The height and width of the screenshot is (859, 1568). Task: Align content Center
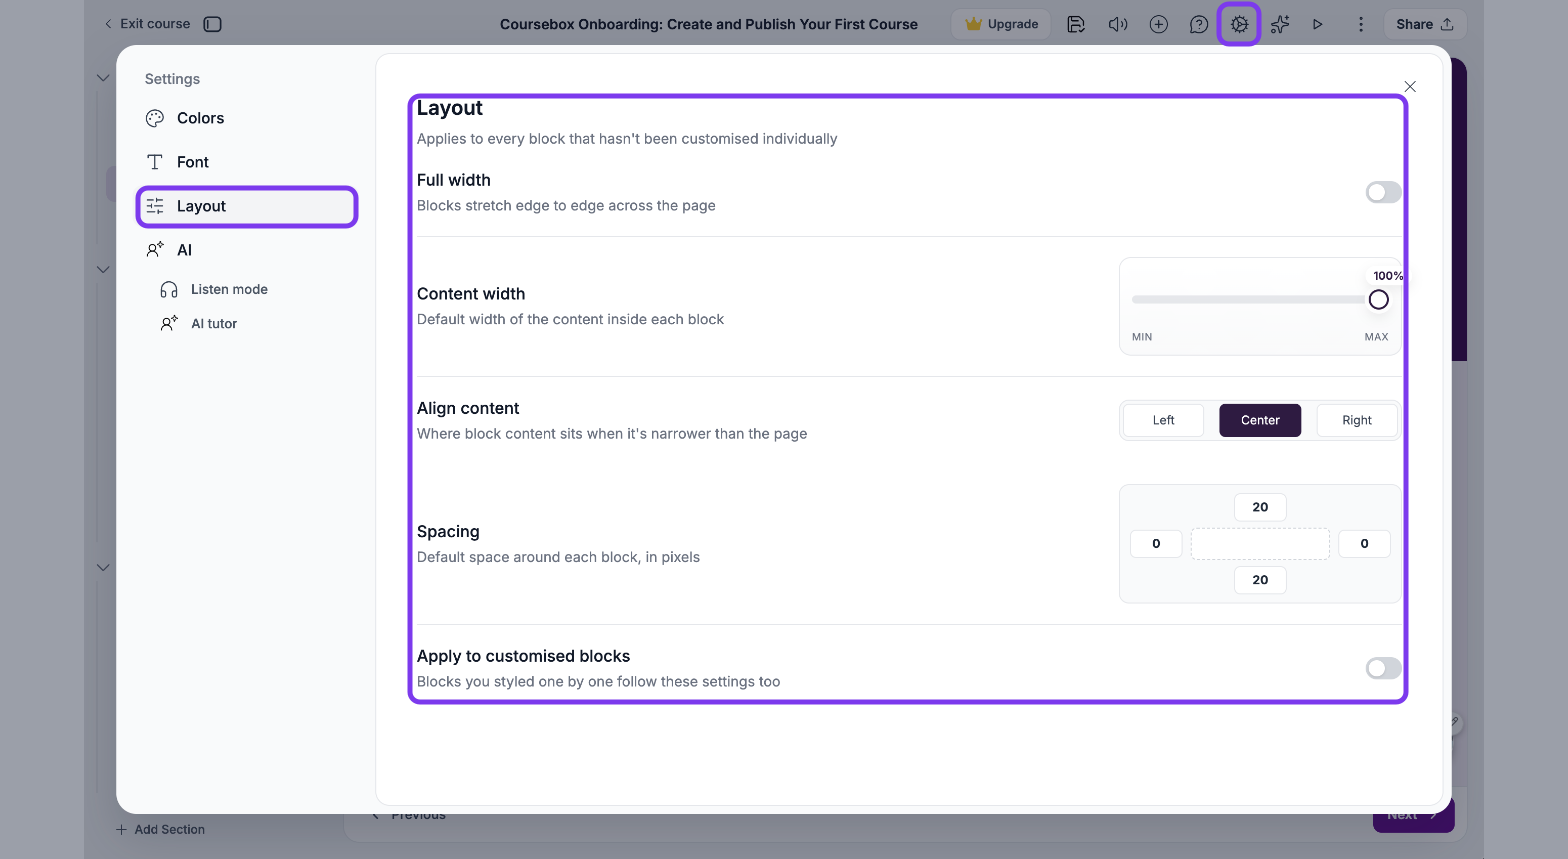1260,420
